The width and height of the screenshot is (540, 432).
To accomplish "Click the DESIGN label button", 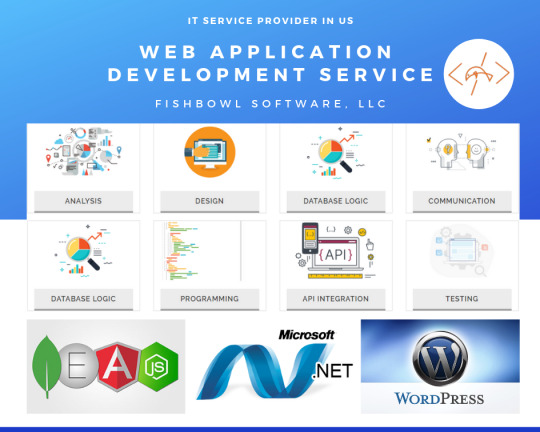I will (x=210, y=201).
